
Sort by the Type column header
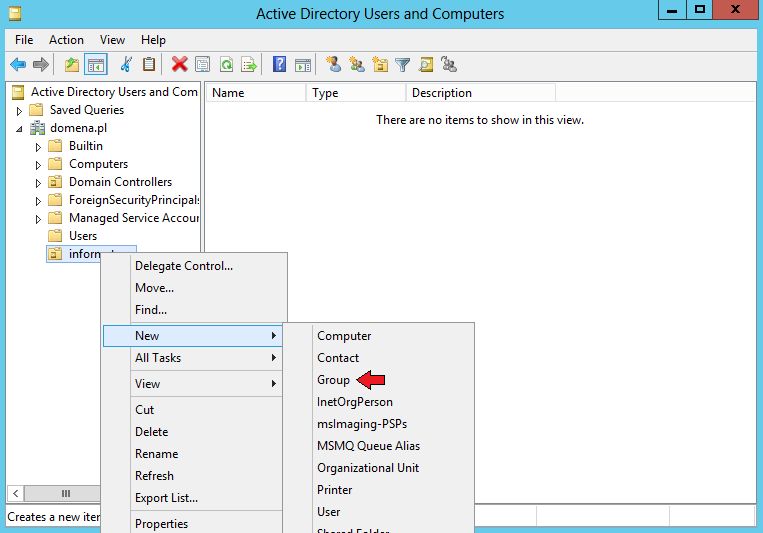(356, 92)
